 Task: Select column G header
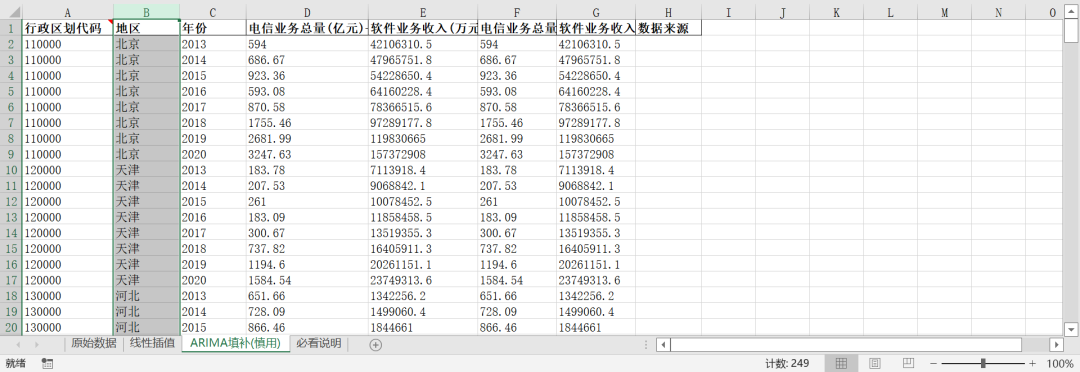pyautogui.click(x=596, y=12)
